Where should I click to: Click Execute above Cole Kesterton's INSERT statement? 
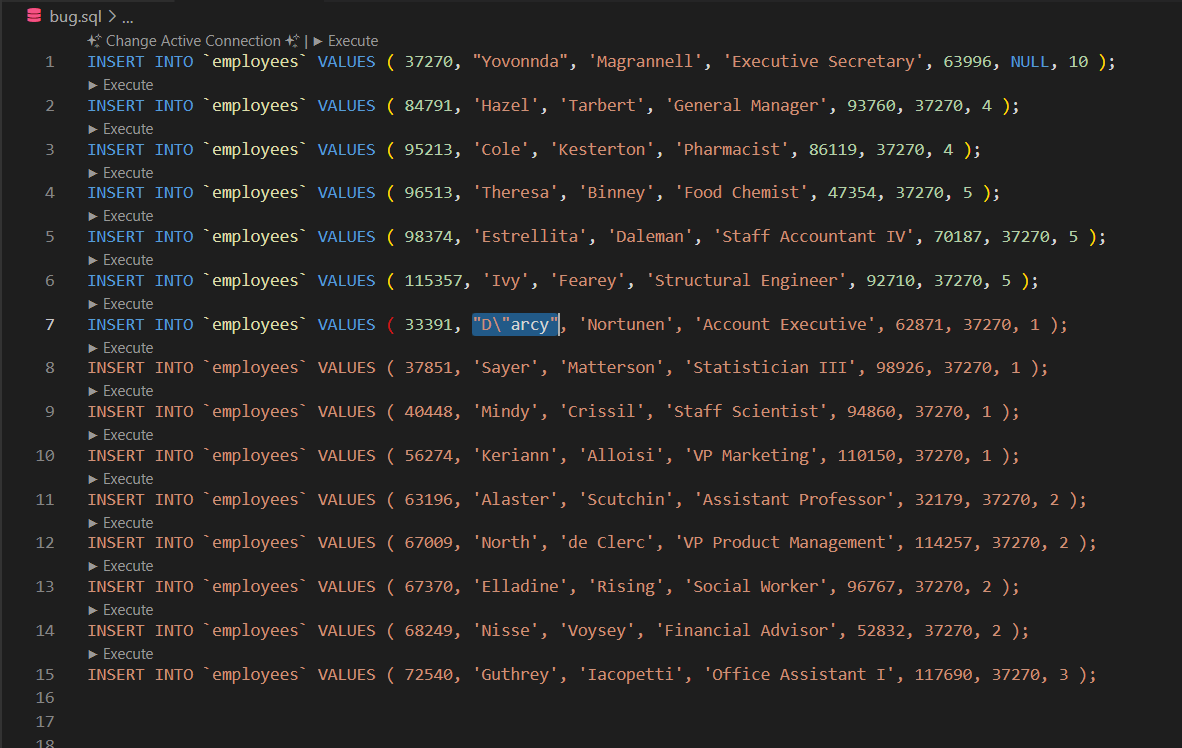tap(127, 128)
